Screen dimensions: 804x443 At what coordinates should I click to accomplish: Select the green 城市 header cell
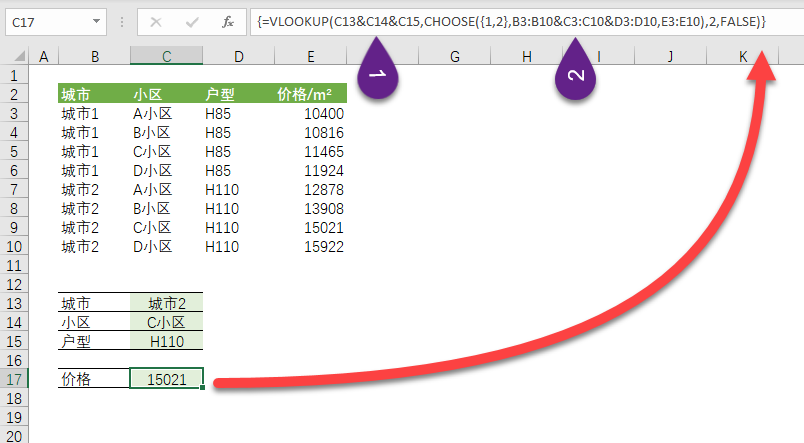point(93,95)
